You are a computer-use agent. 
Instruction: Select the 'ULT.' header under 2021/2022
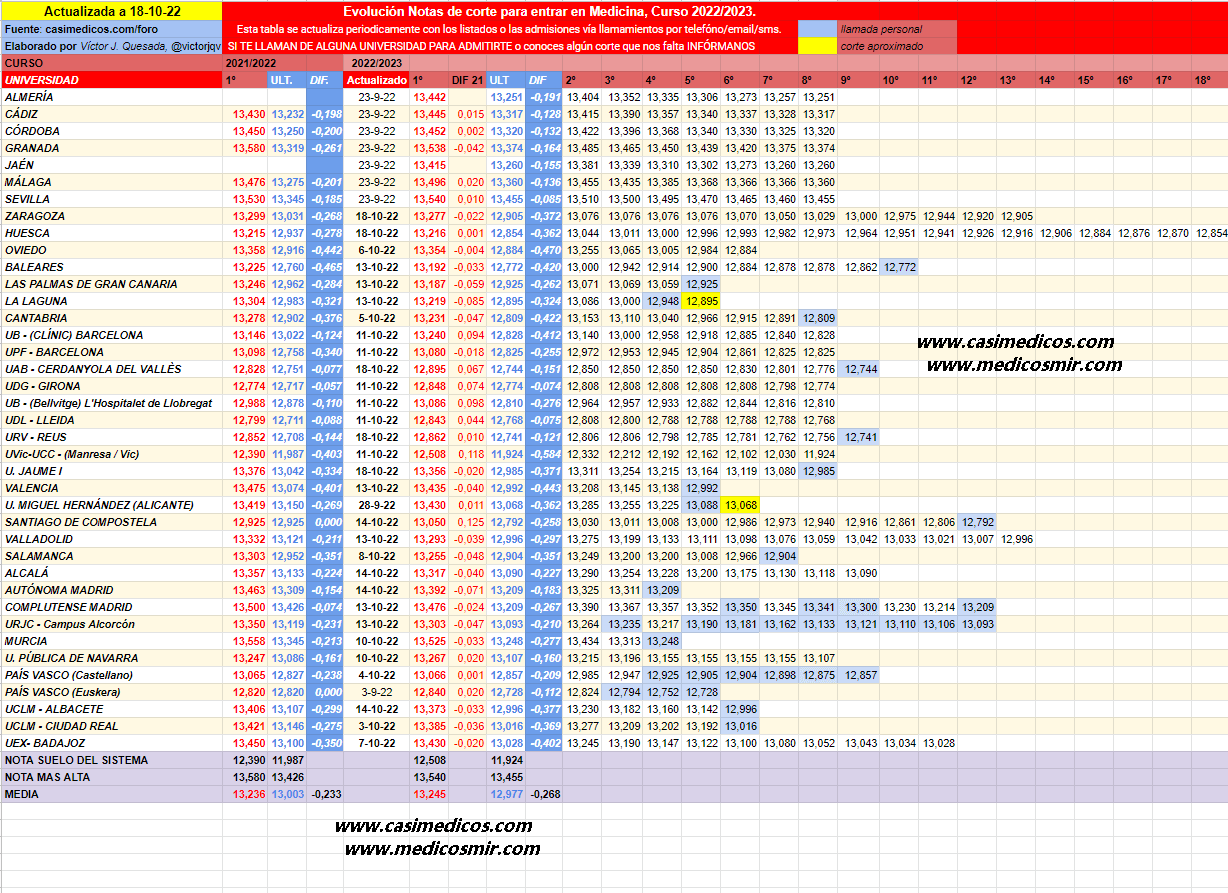tap(287, 80)
